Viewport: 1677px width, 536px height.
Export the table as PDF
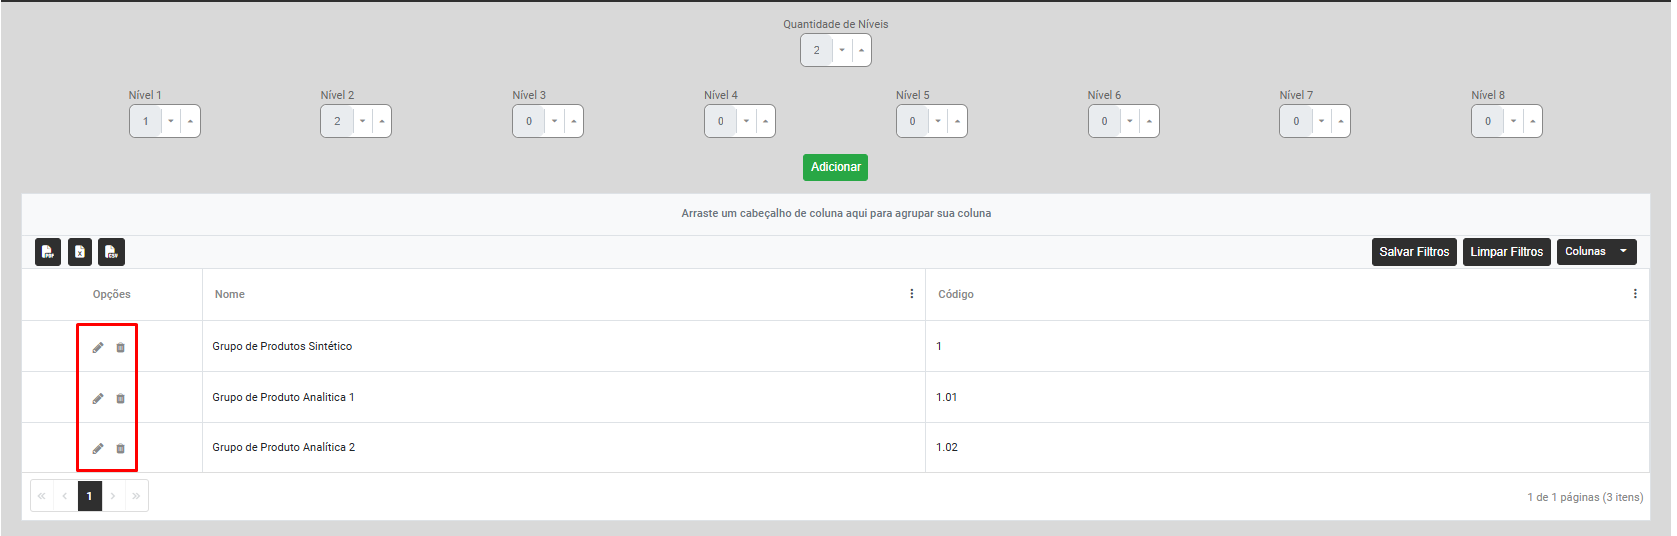tap(48, 252)
